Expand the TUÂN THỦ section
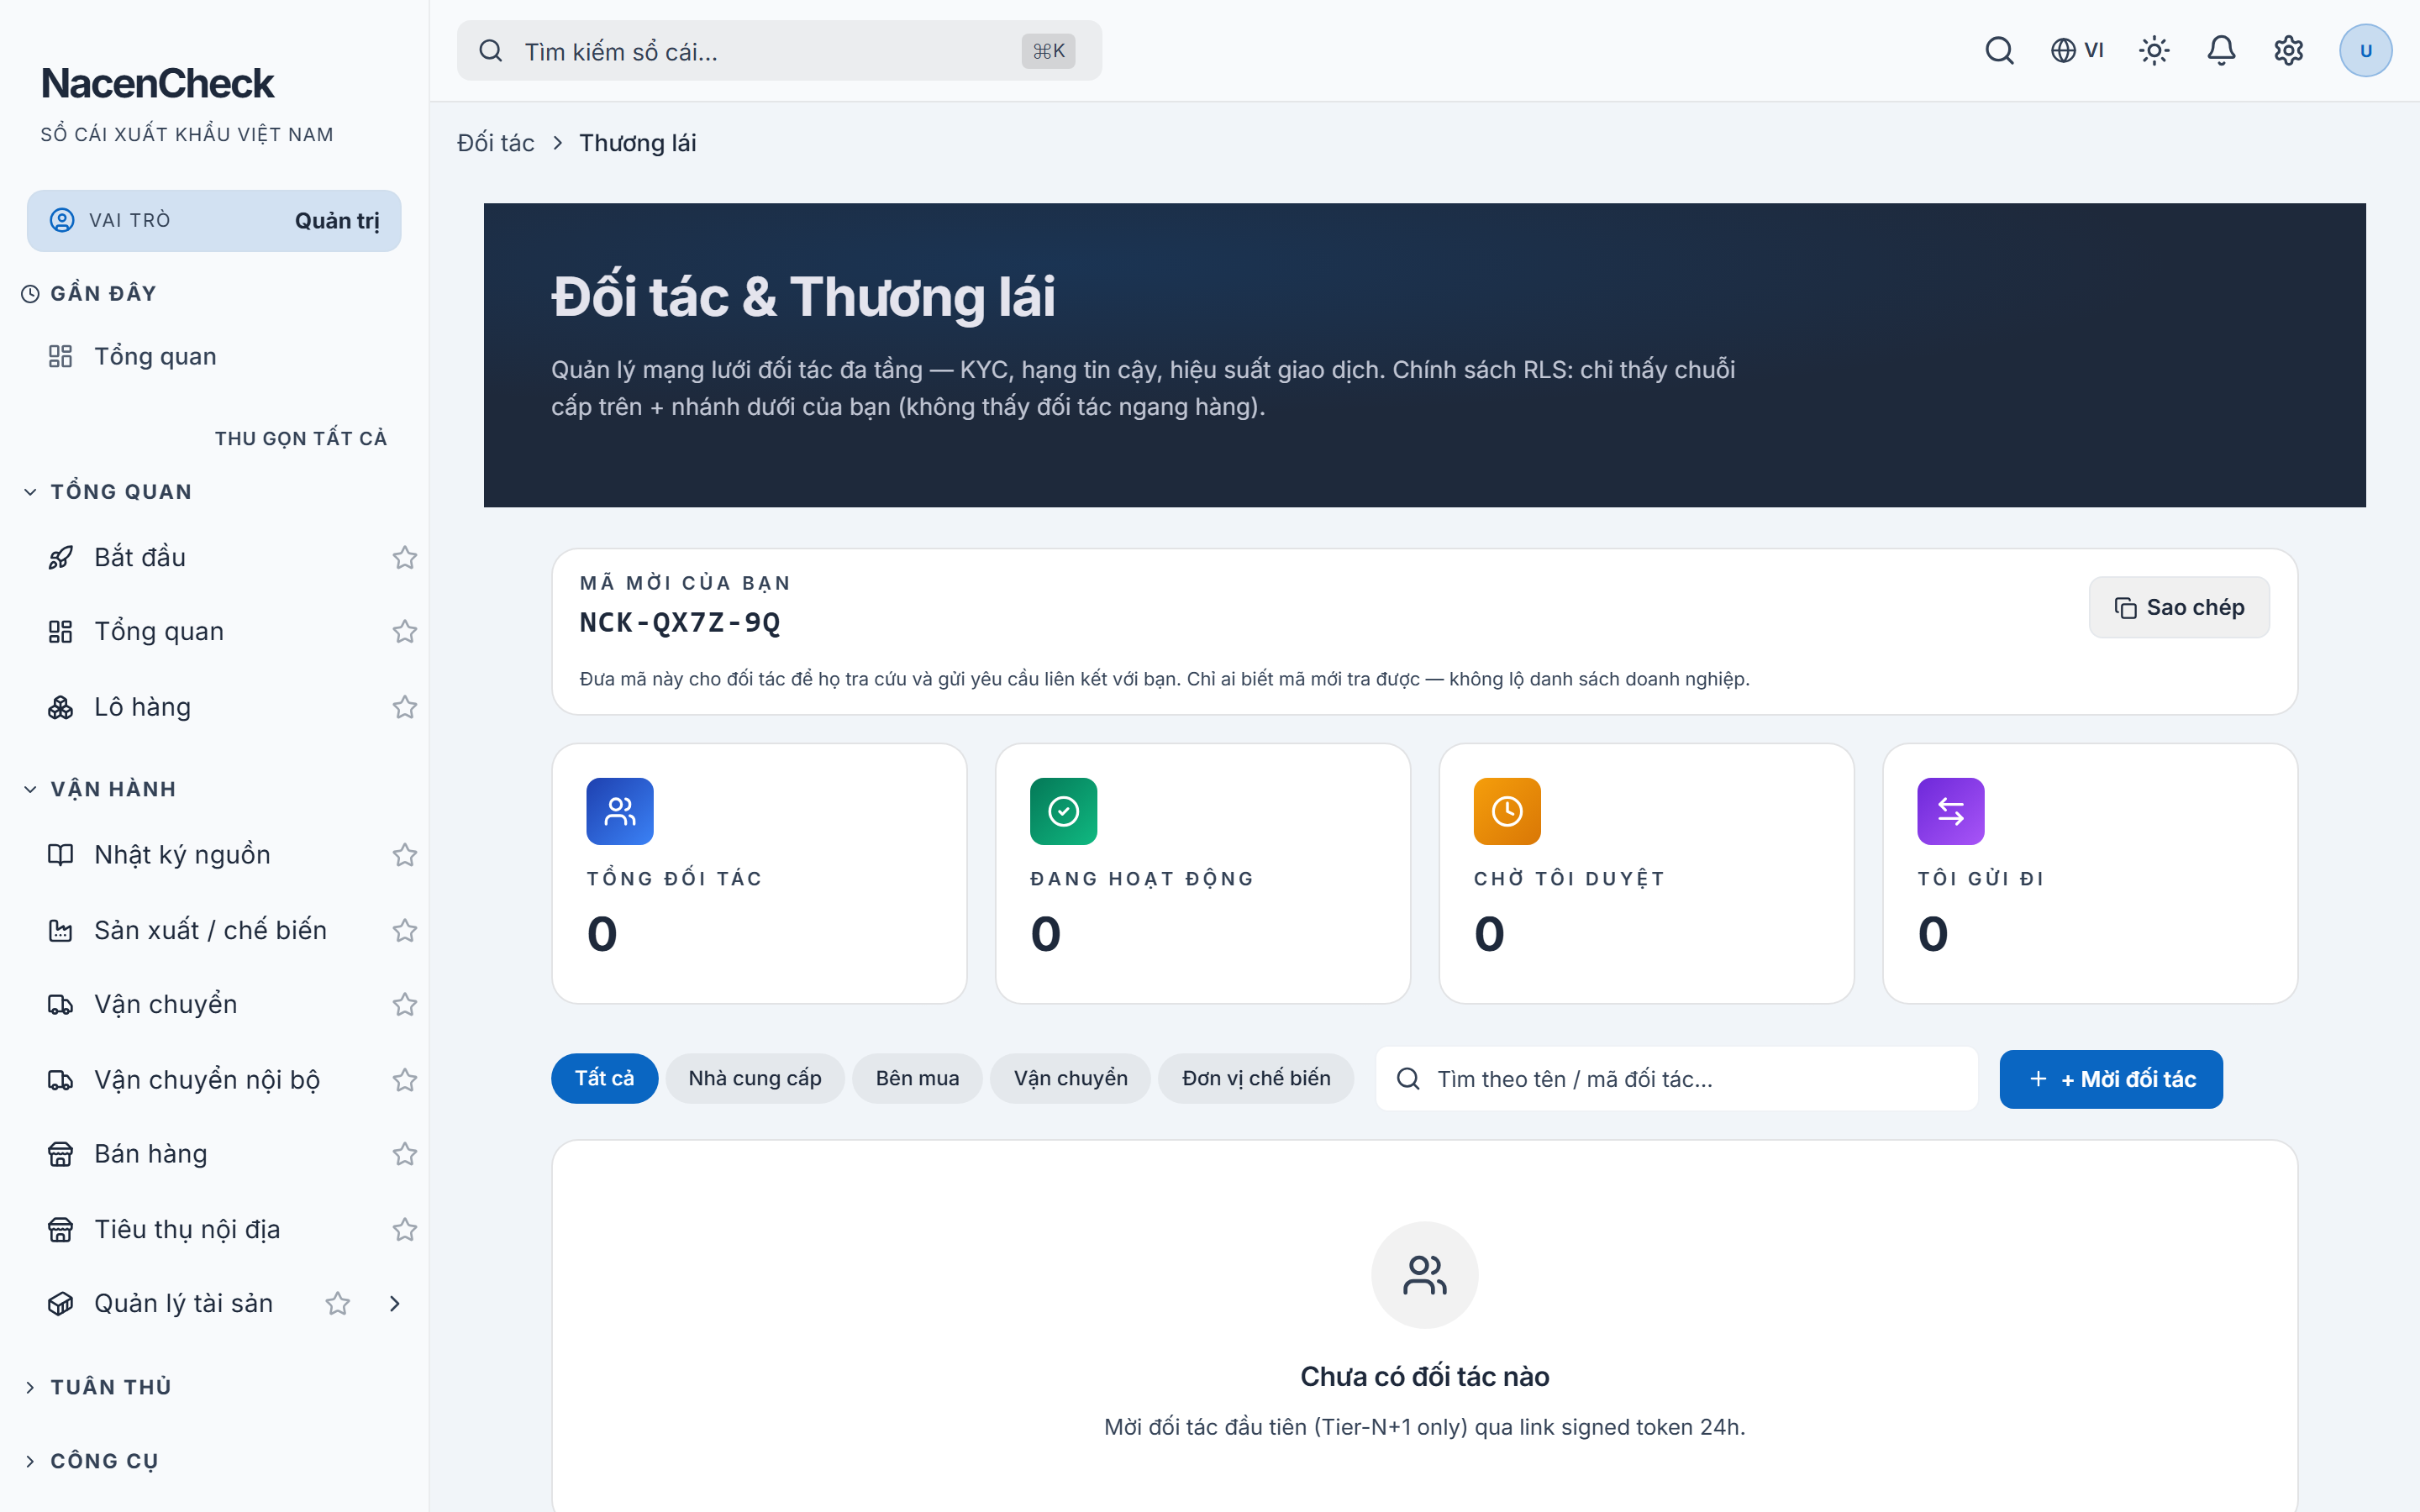2420x1512 pixels. [98, 1387]
